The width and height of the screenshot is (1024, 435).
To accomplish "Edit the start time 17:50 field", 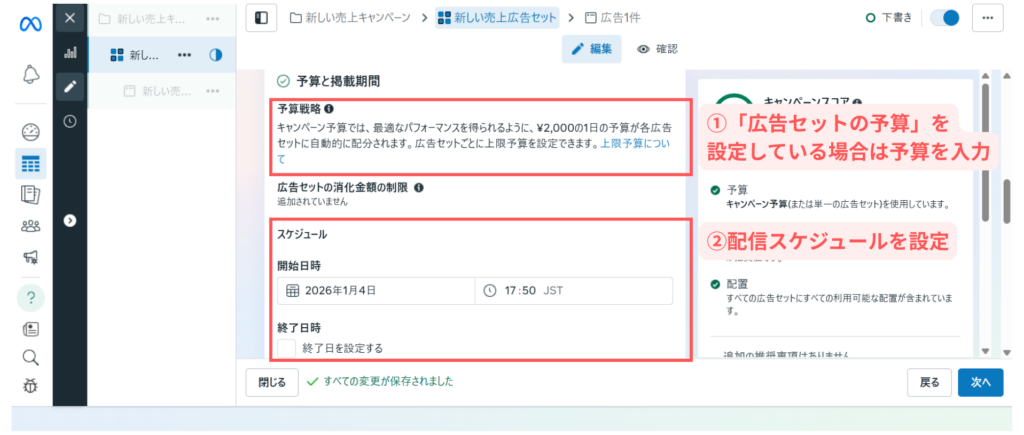I will [574, 291].
